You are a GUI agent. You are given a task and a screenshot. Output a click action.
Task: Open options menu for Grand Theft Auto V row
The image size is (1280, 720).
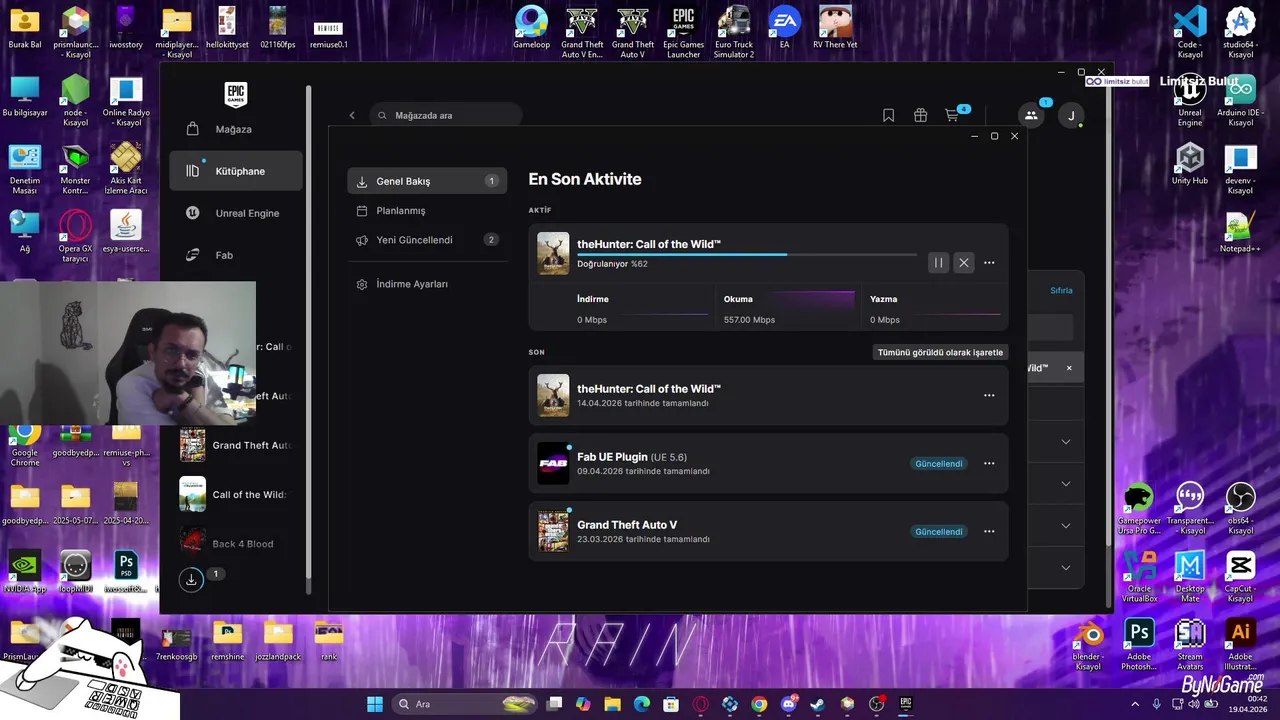coord(989,531)
